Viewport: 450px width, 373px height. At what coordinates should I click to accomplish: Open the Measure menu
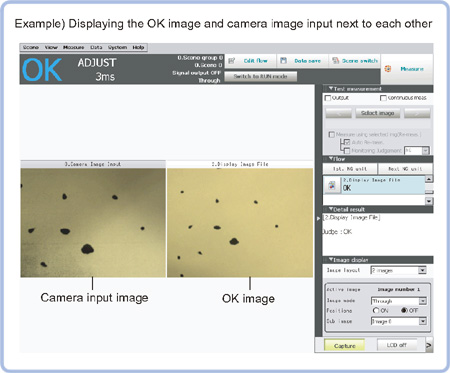click(73, 47)
